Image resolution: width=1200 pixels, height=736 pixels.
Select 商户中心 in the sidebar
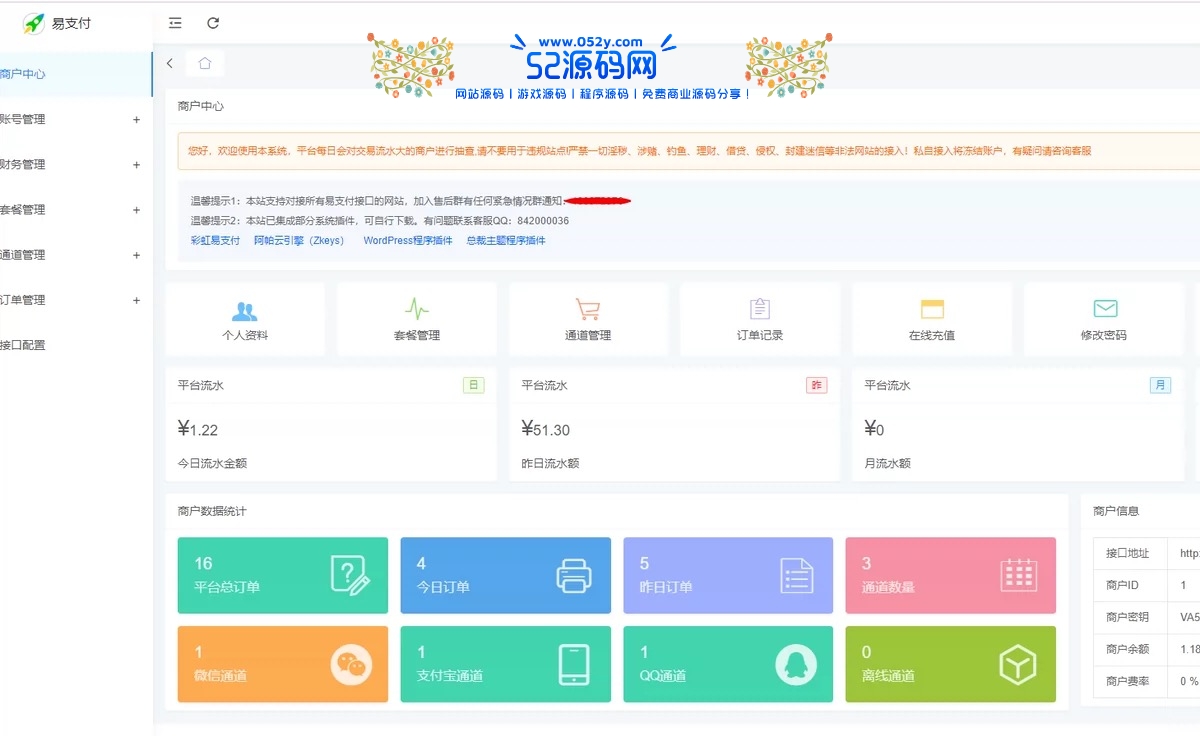pyautogui.click(x=76, y=74)
